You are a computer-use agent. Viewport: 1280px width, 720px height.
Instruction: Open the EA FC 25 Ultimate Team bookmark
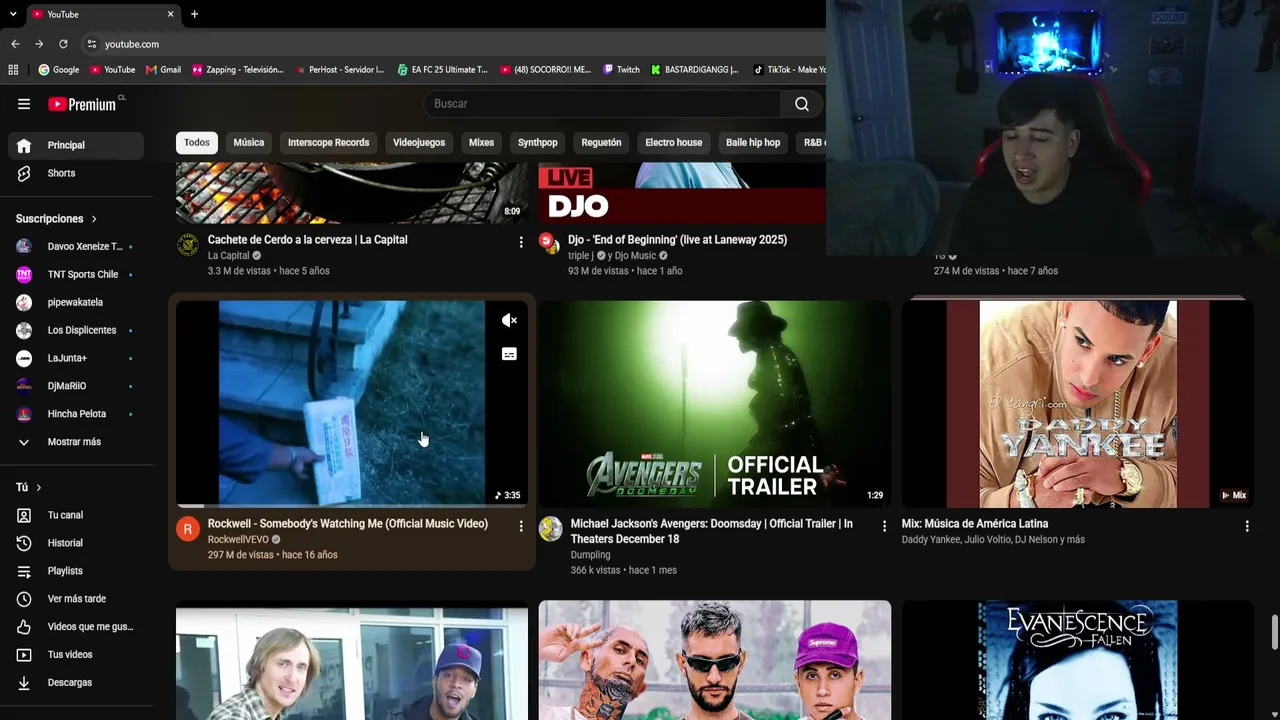[x=443, y=70]
